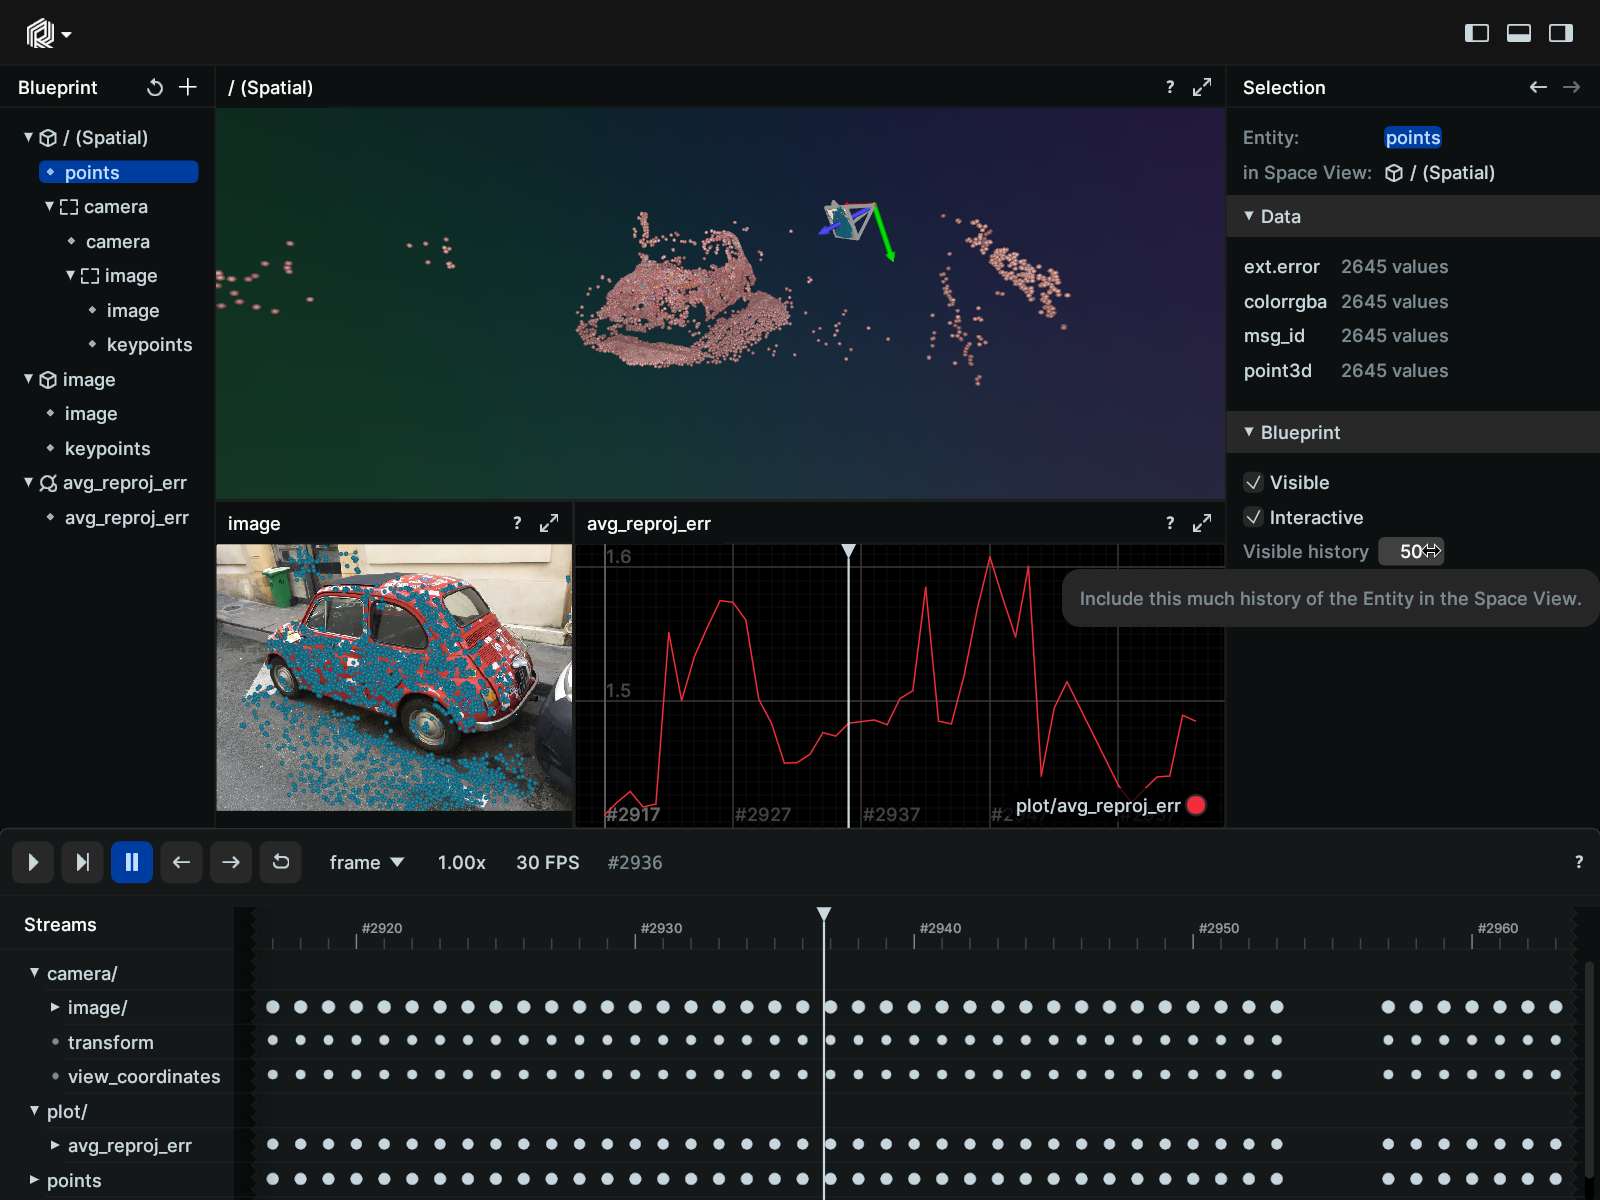The height and width of the screenshot is (1200, 1600).
Task: Select the keypoints entity under image view
Action: click(107, 449)
